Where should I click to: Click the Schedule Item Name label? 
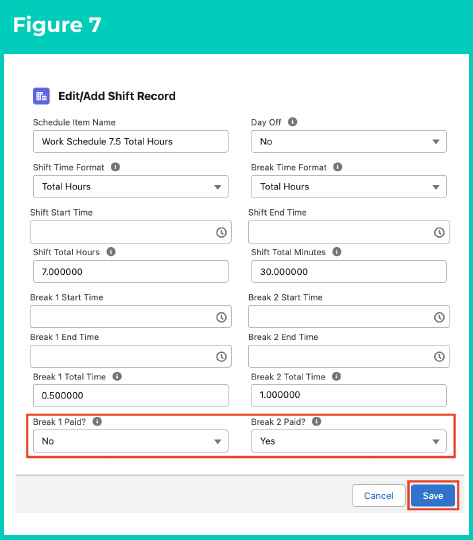coord(74,122)
